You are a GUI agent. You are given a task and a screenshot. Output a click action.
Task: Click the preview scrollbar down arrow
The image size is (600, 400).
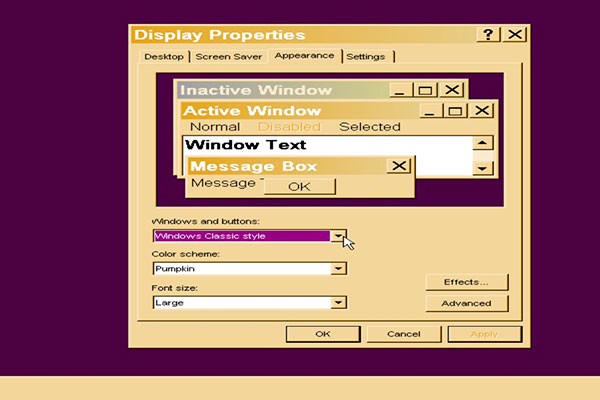483,168
